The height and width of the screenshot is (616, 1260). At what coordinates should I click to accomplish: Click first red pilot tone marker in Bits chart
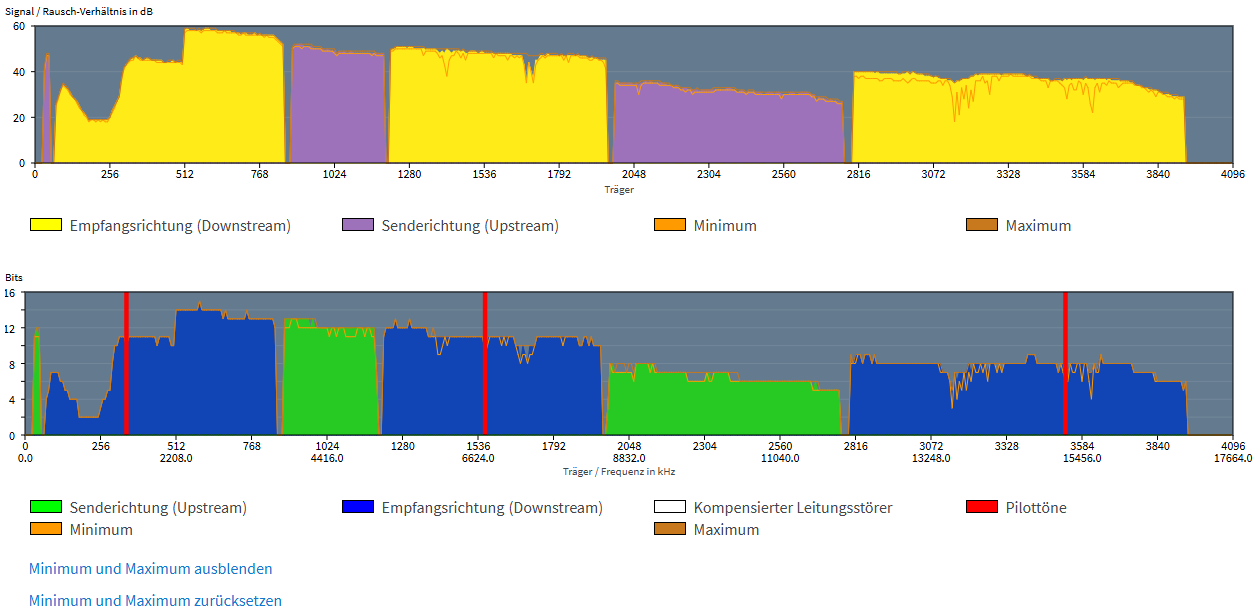(x=126, y=363)
